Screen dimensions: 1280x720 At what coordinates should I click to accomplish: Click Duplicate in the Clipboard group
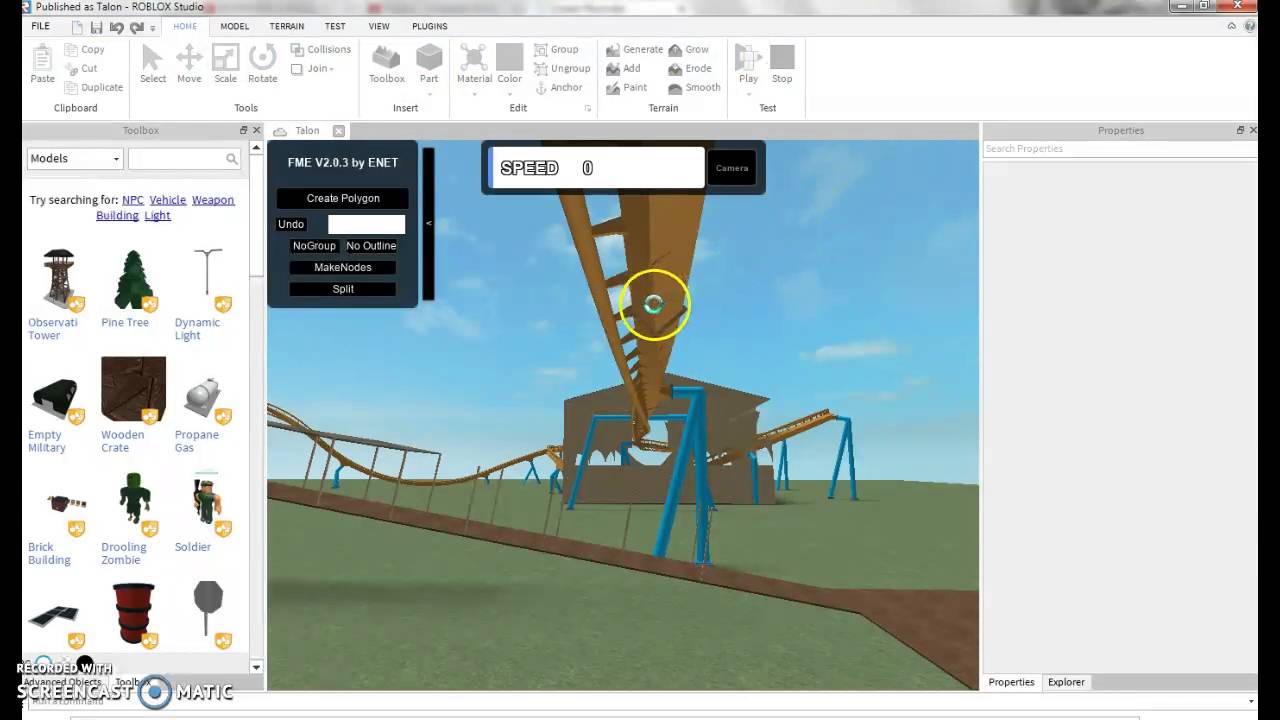[x=93, y=87]
